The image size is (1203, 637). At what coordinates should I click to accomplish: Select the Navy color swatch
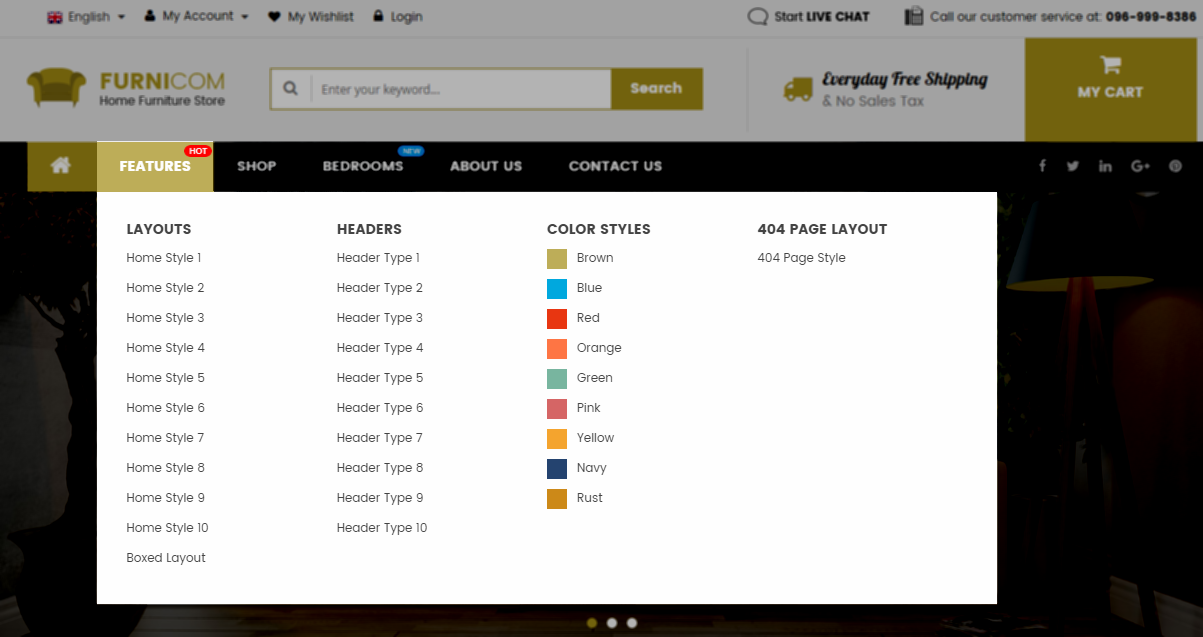coord(557,468)
